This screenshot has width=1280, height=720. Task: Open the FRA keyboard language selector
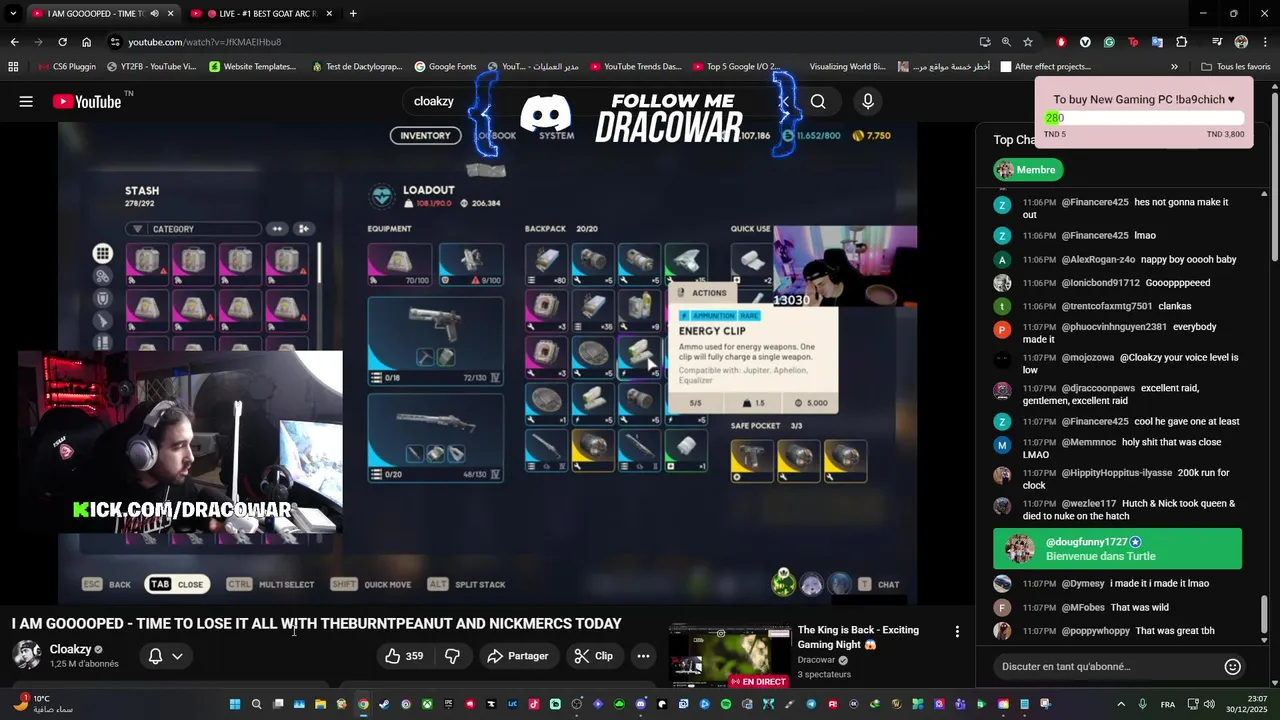coord(1168,704)
